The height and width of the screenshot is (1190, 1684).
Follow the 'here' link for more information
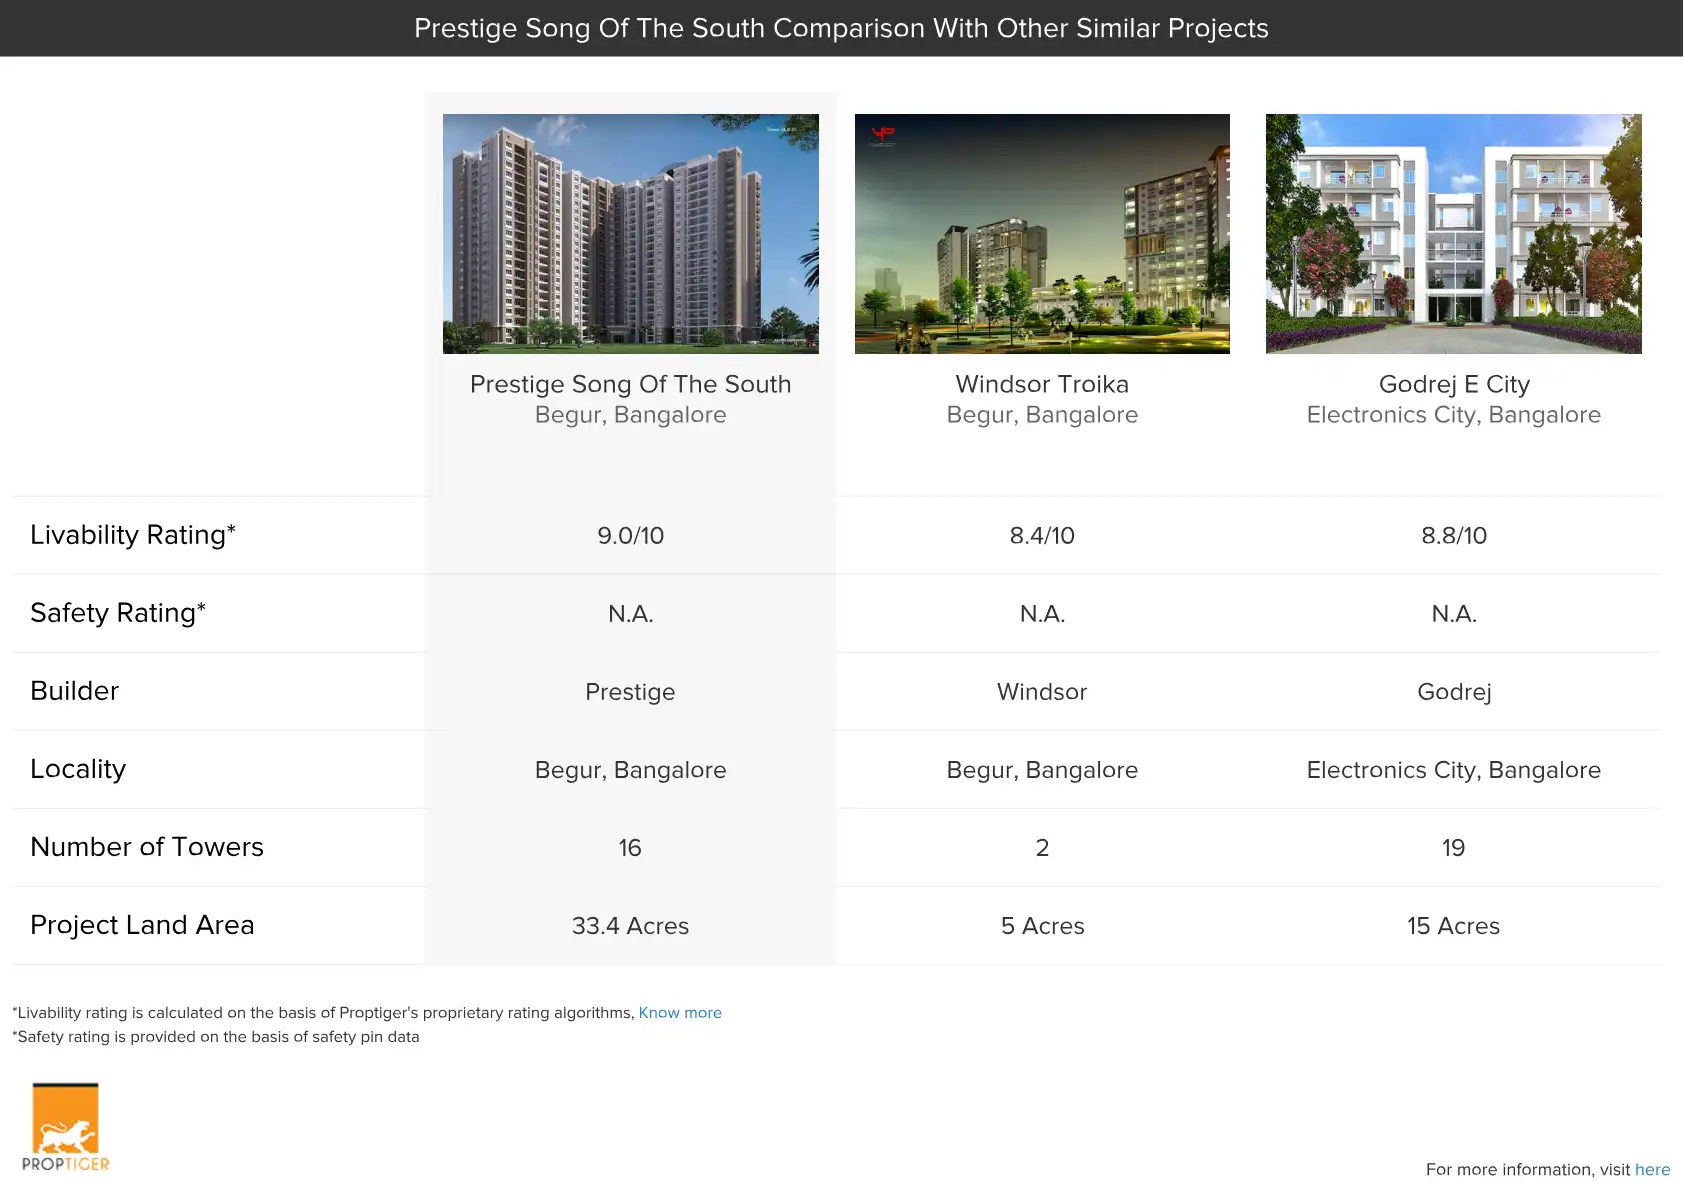coord(1652,1169)
